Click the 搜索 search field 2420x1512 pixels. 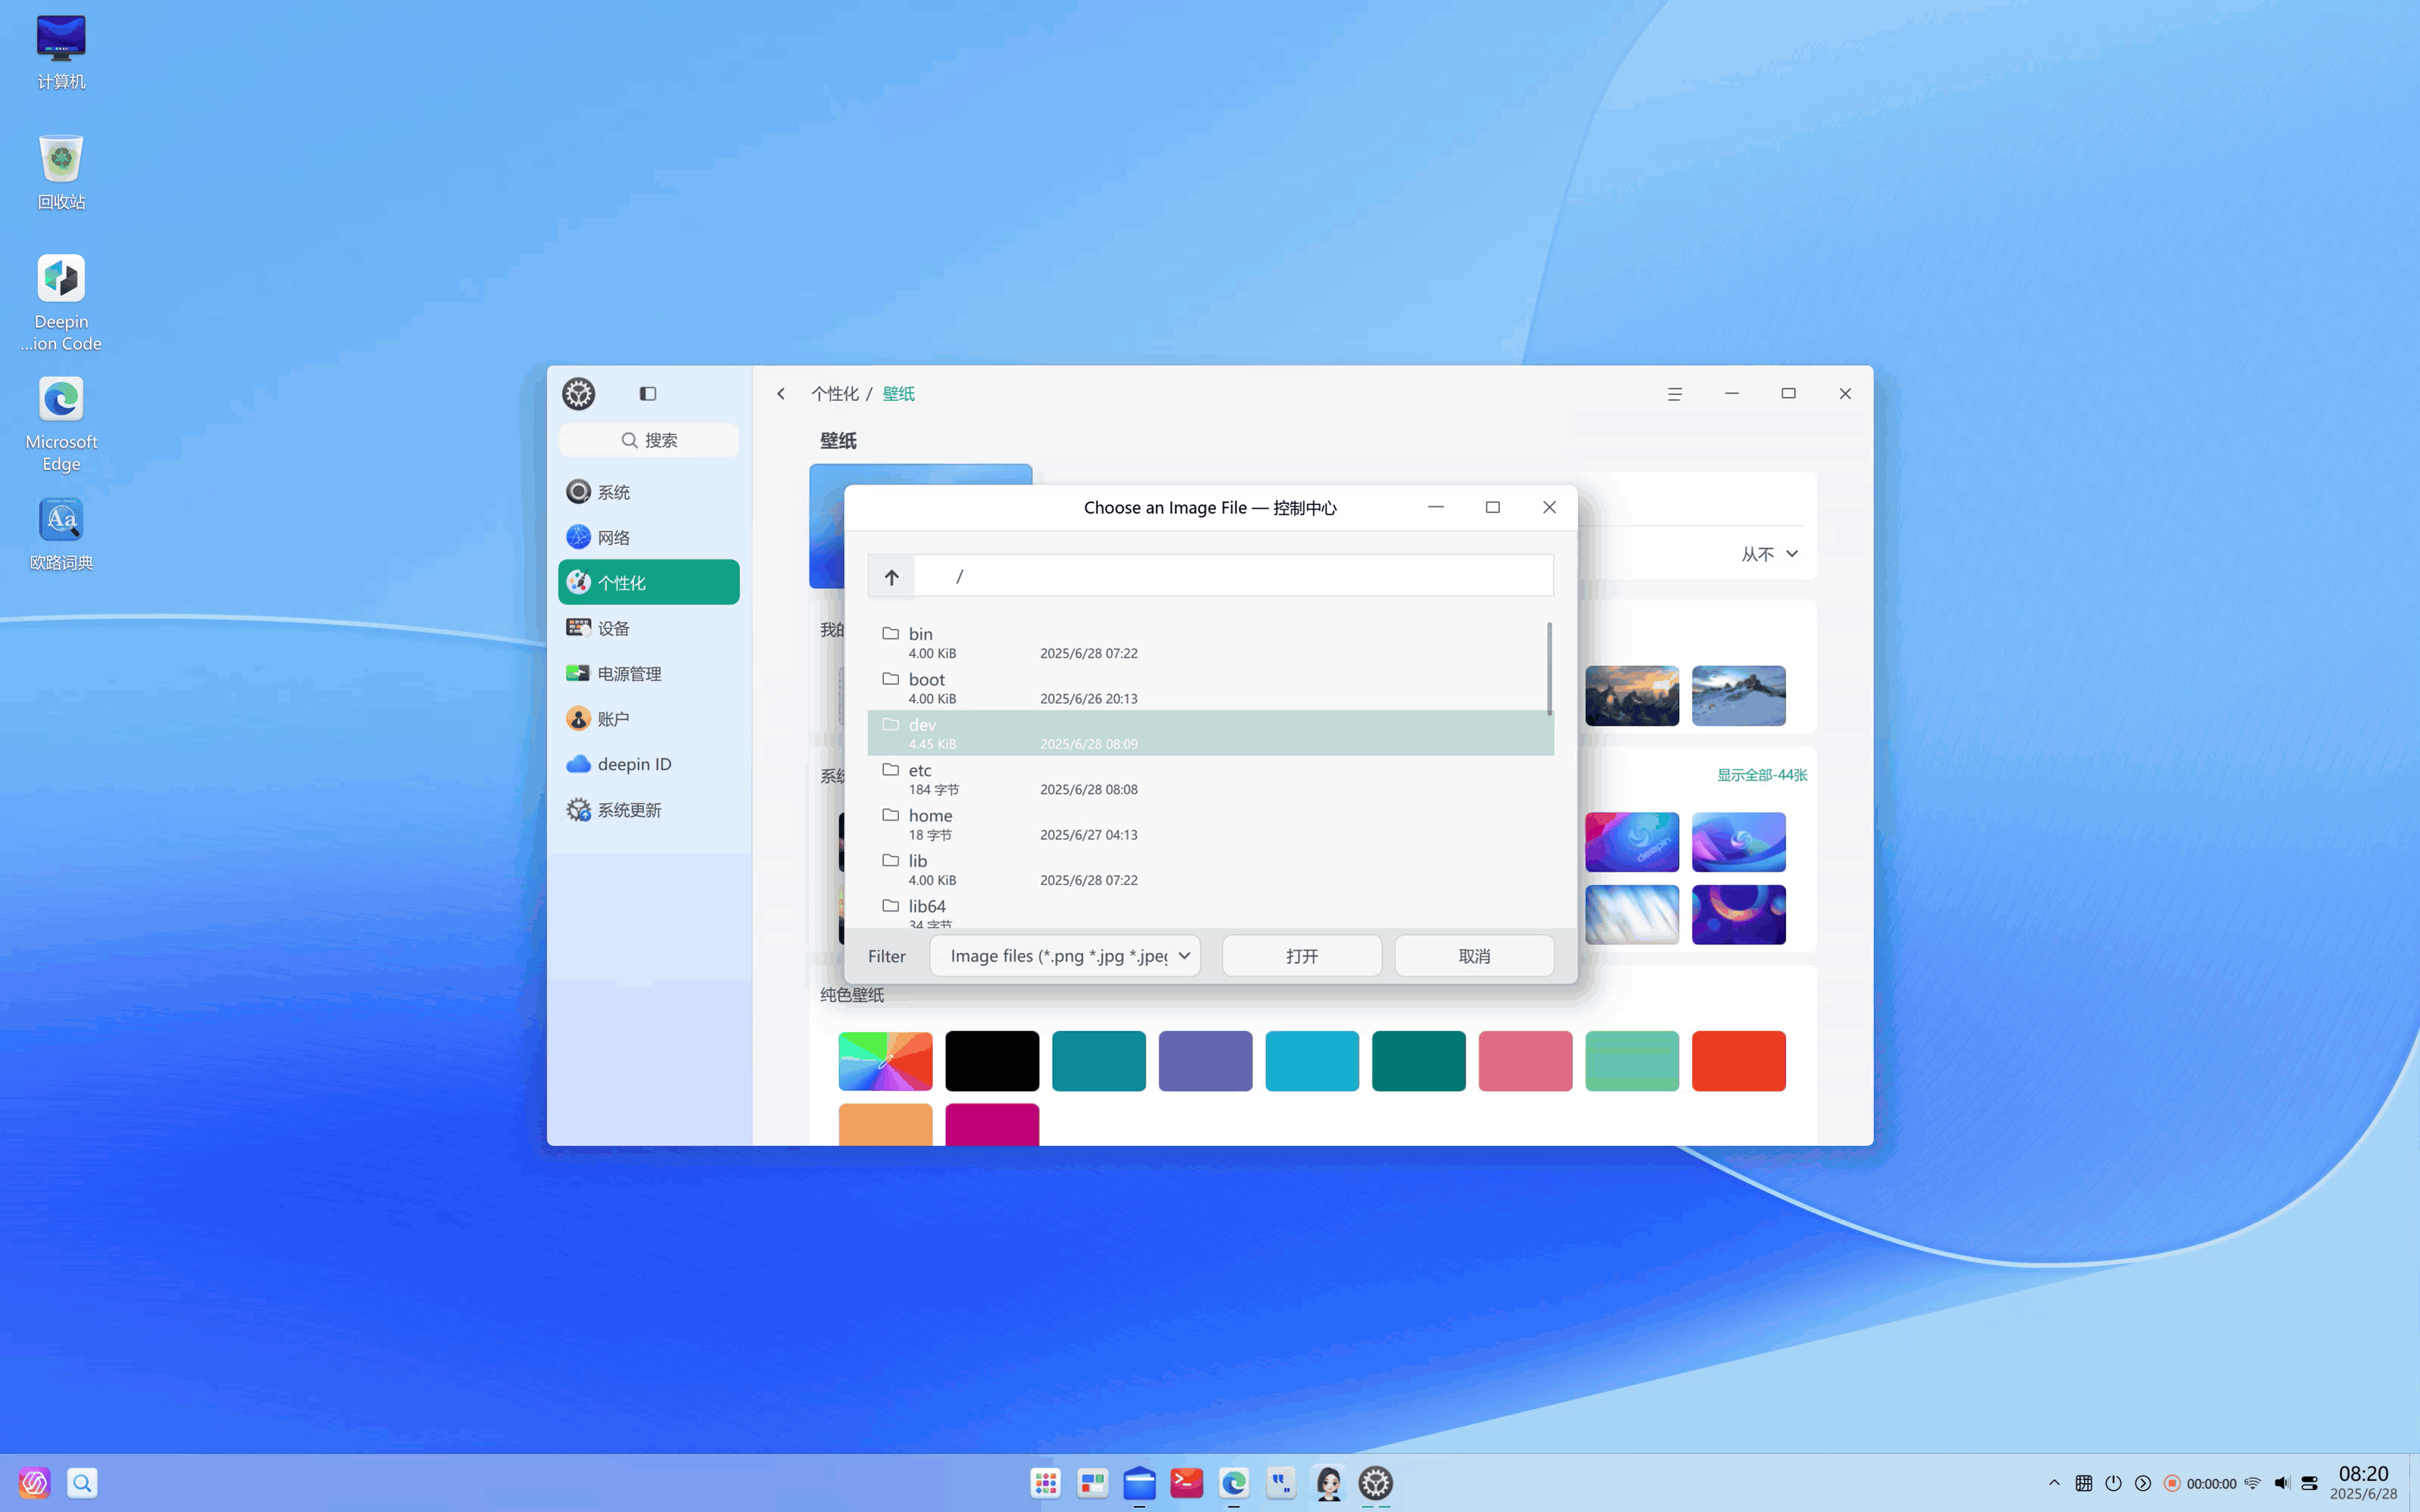point(649,440)
